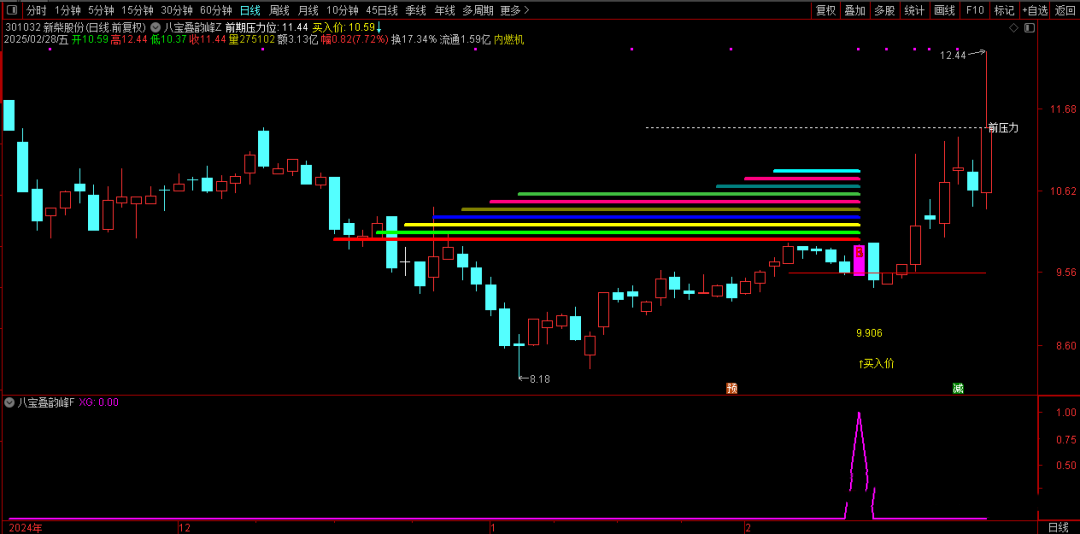Click the 2024年 time axis label
The width and height of the screenshot is (1080, 534).
(x=25, y=528)
